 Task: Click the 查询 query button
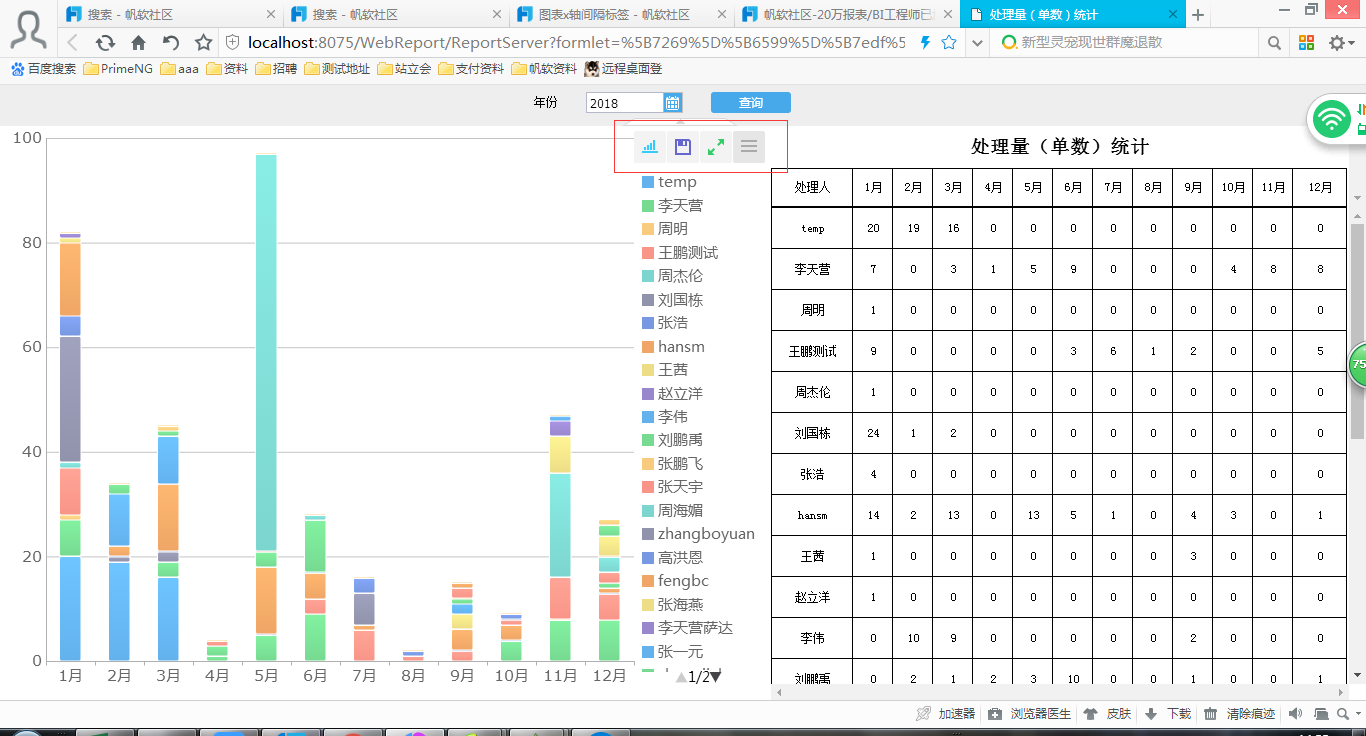[x=750, y=103]
